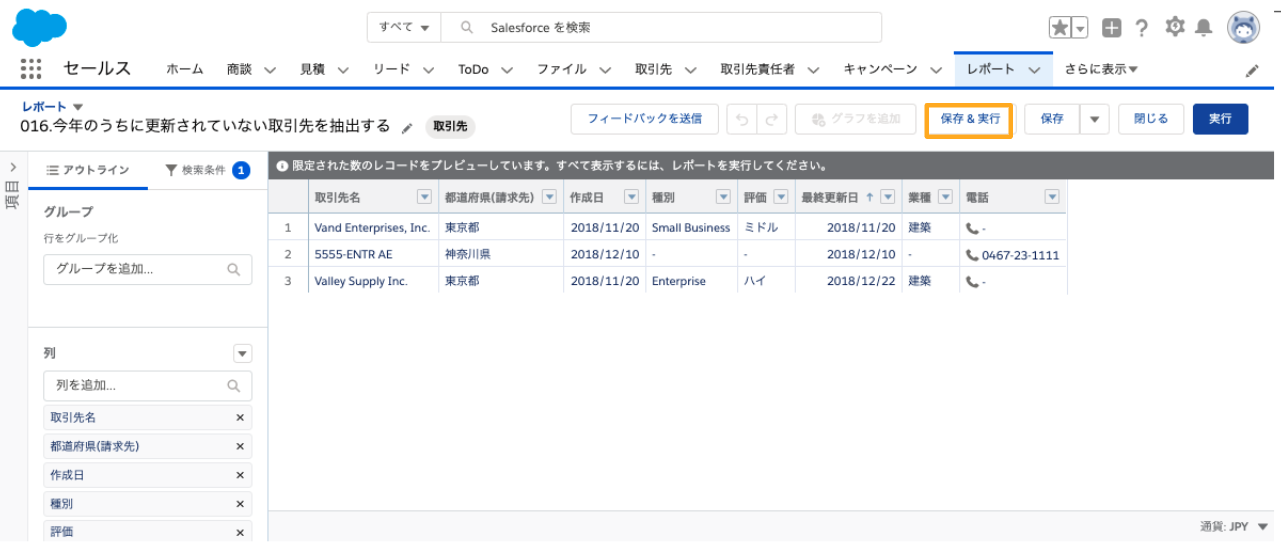This screenshot has height=547, width=1281.
Task: Open the 作成日 column header dropdown
Action: click(632, 198)
